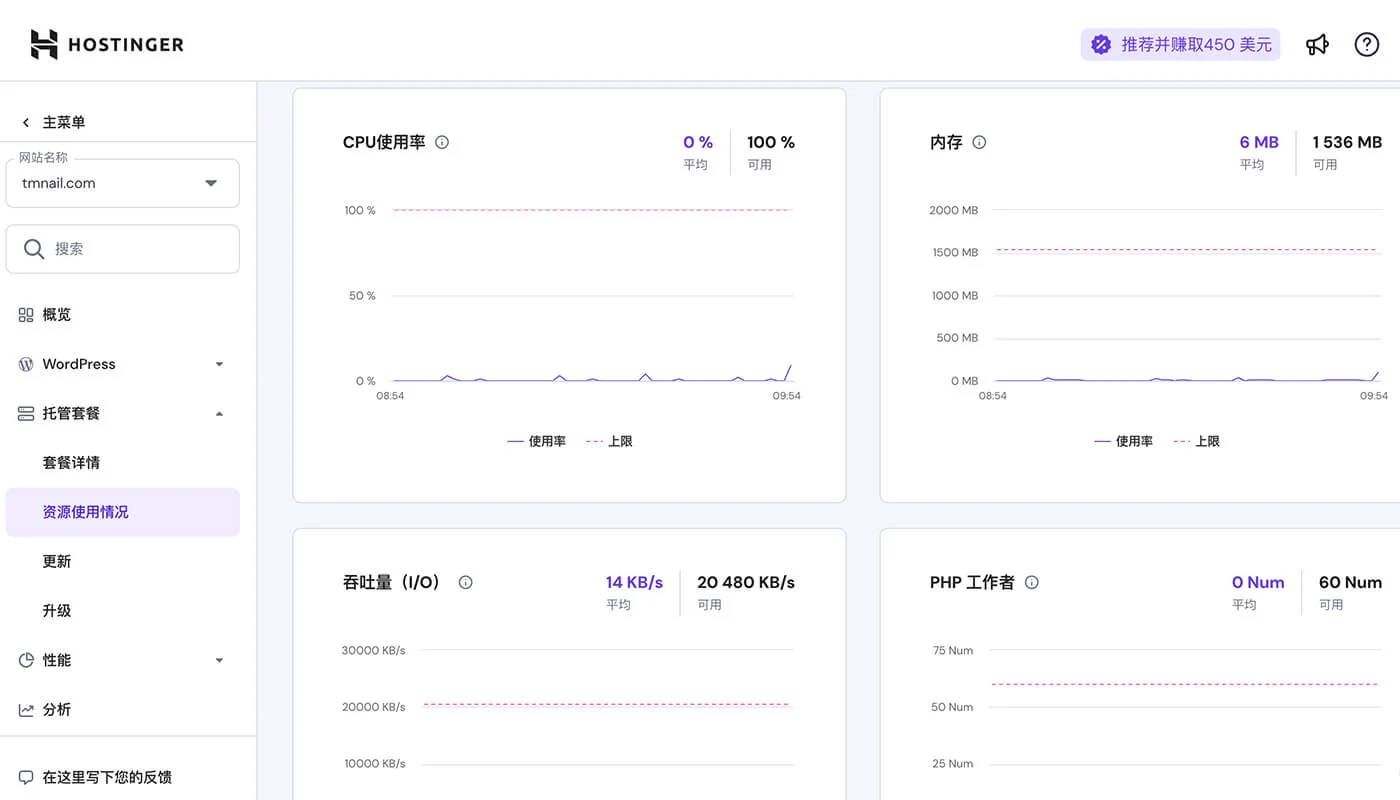Viewport: 1400px width, 800px height.
Task: Toggle the 使用率 legend in memory chart
Action: pos(1124,440)
